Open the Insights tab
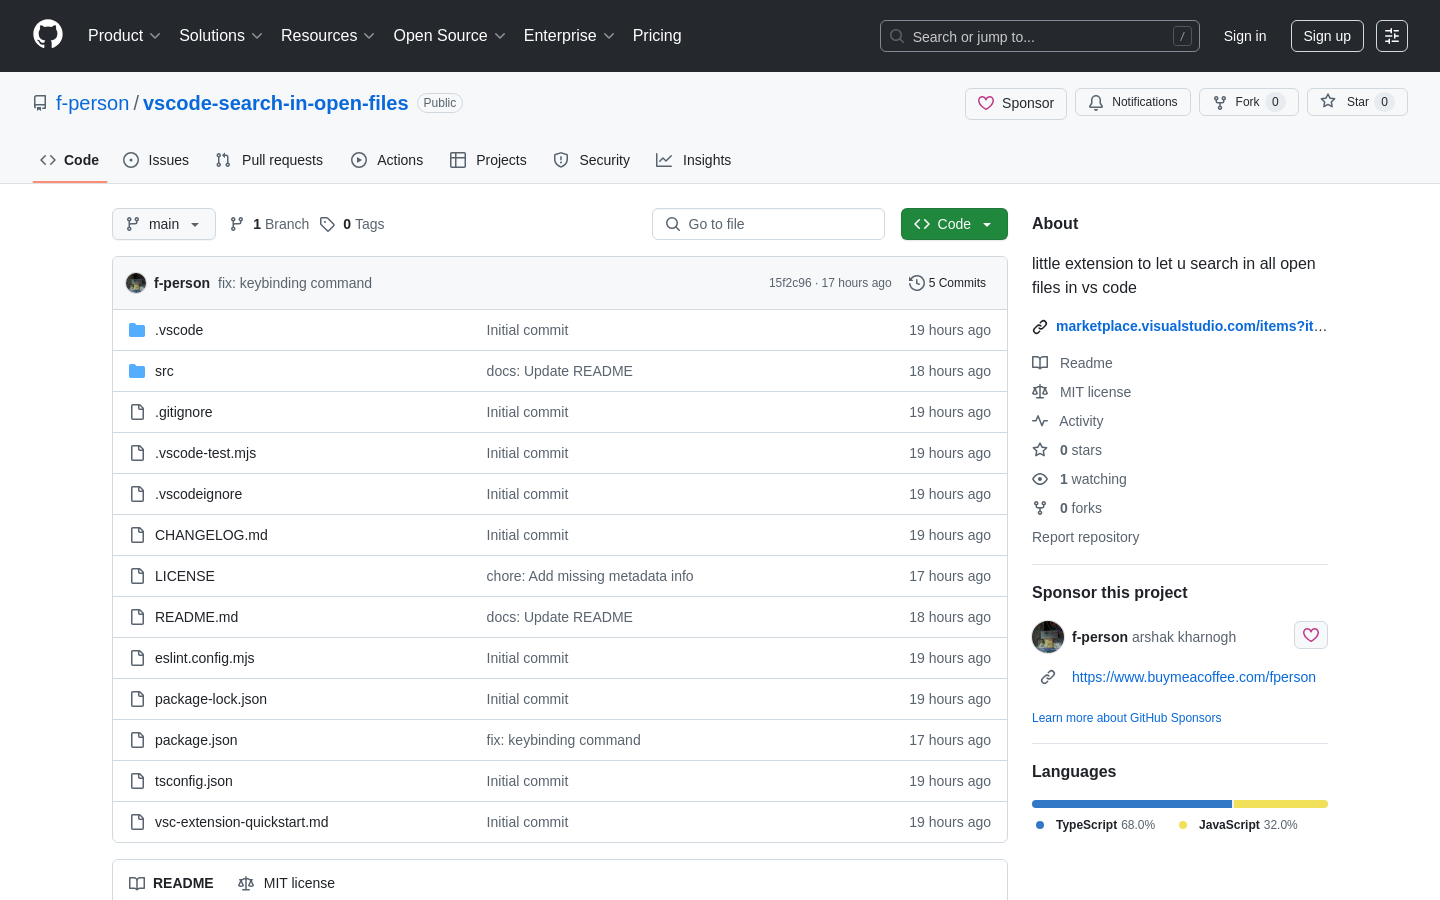 tap(694, 160)
